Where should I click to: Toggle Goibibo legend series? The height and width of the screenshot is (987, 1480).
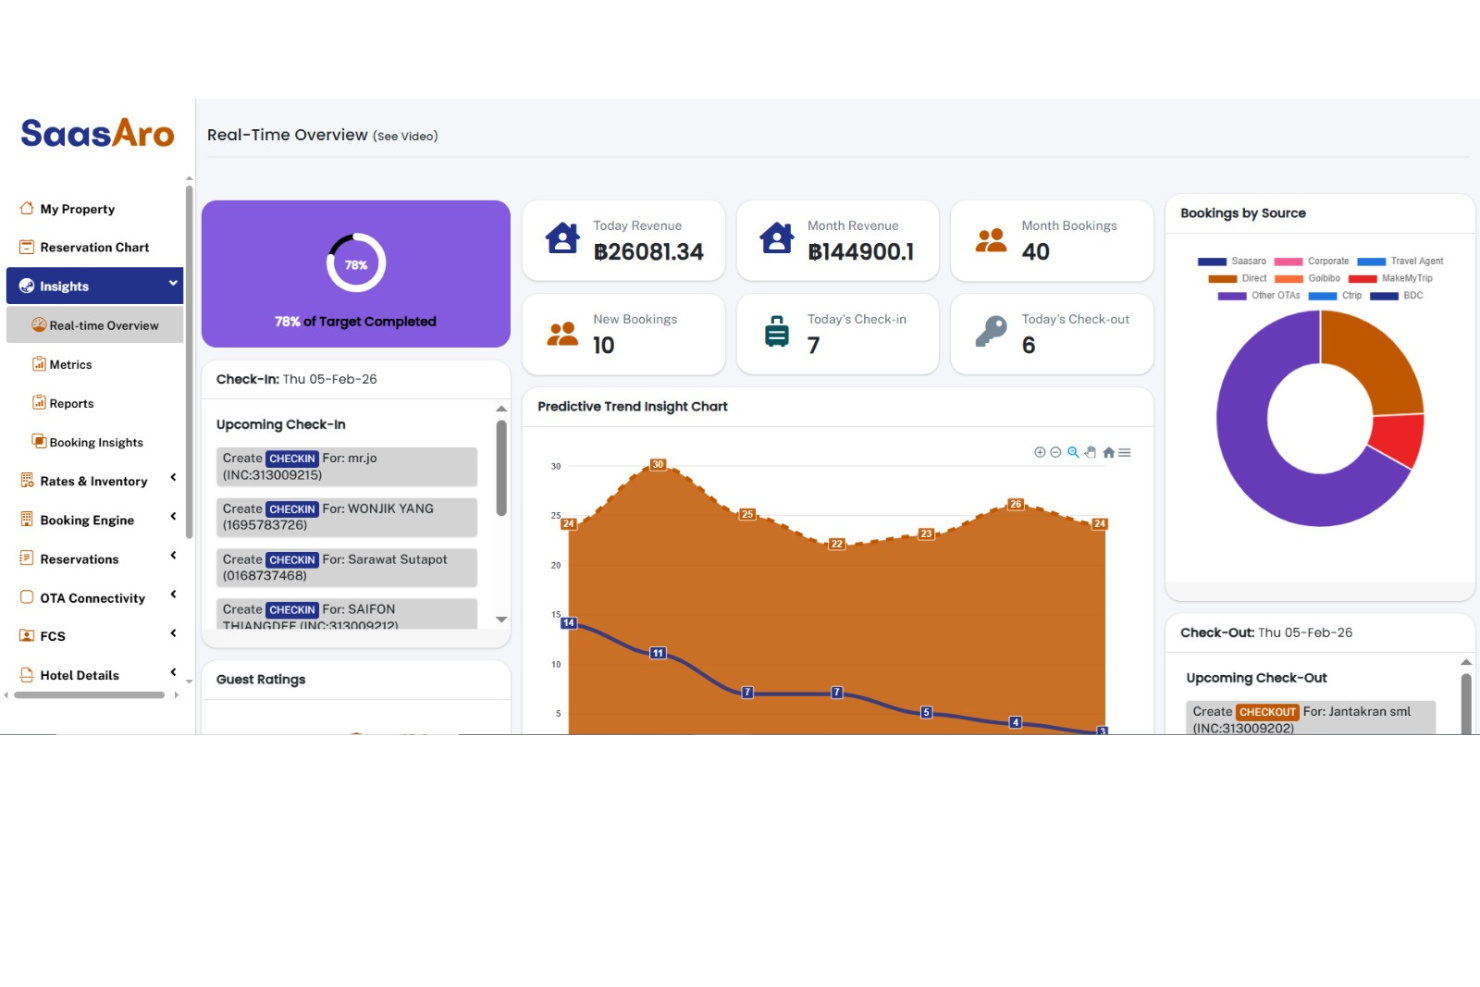(1307, 278)
